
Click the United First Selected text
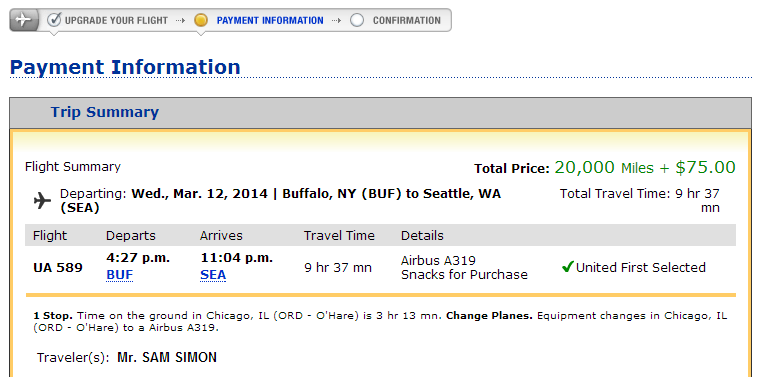tap(640, 268)
